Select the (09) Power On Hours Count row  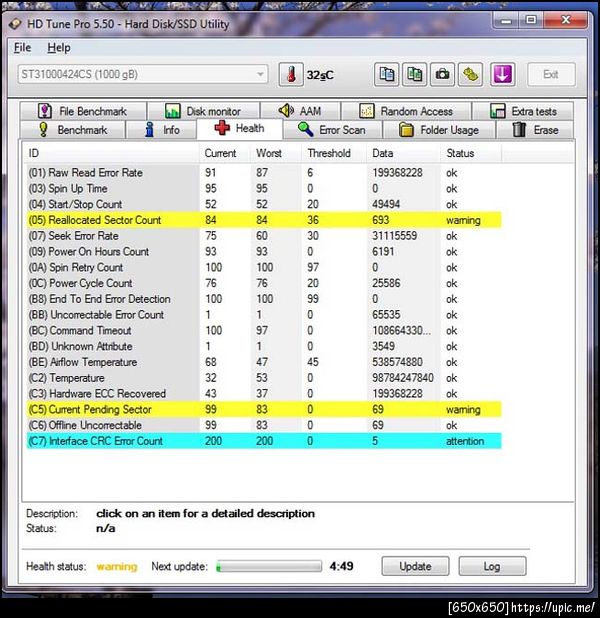264,251
